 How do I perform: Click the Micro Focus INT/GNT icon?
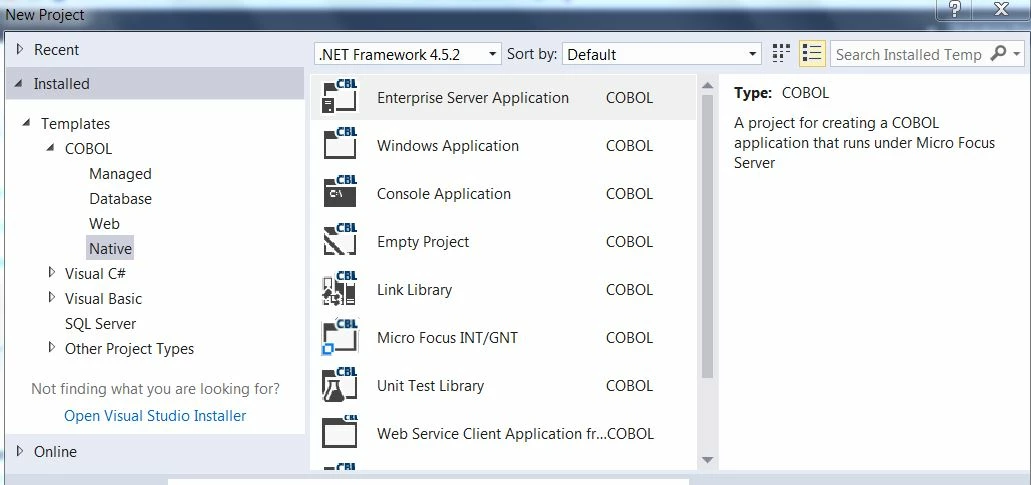coord(339,336)
